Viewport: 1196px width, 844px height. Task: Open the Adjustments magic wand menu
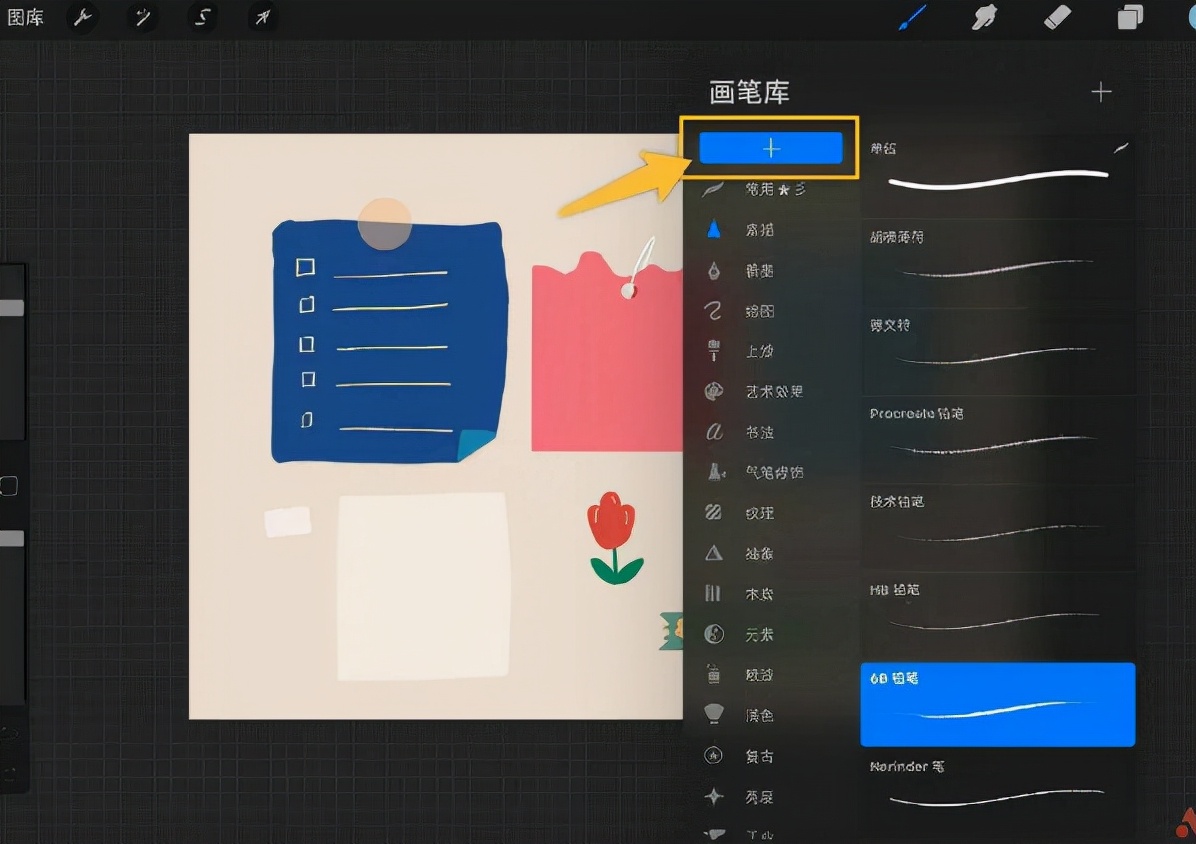[141, 17]
